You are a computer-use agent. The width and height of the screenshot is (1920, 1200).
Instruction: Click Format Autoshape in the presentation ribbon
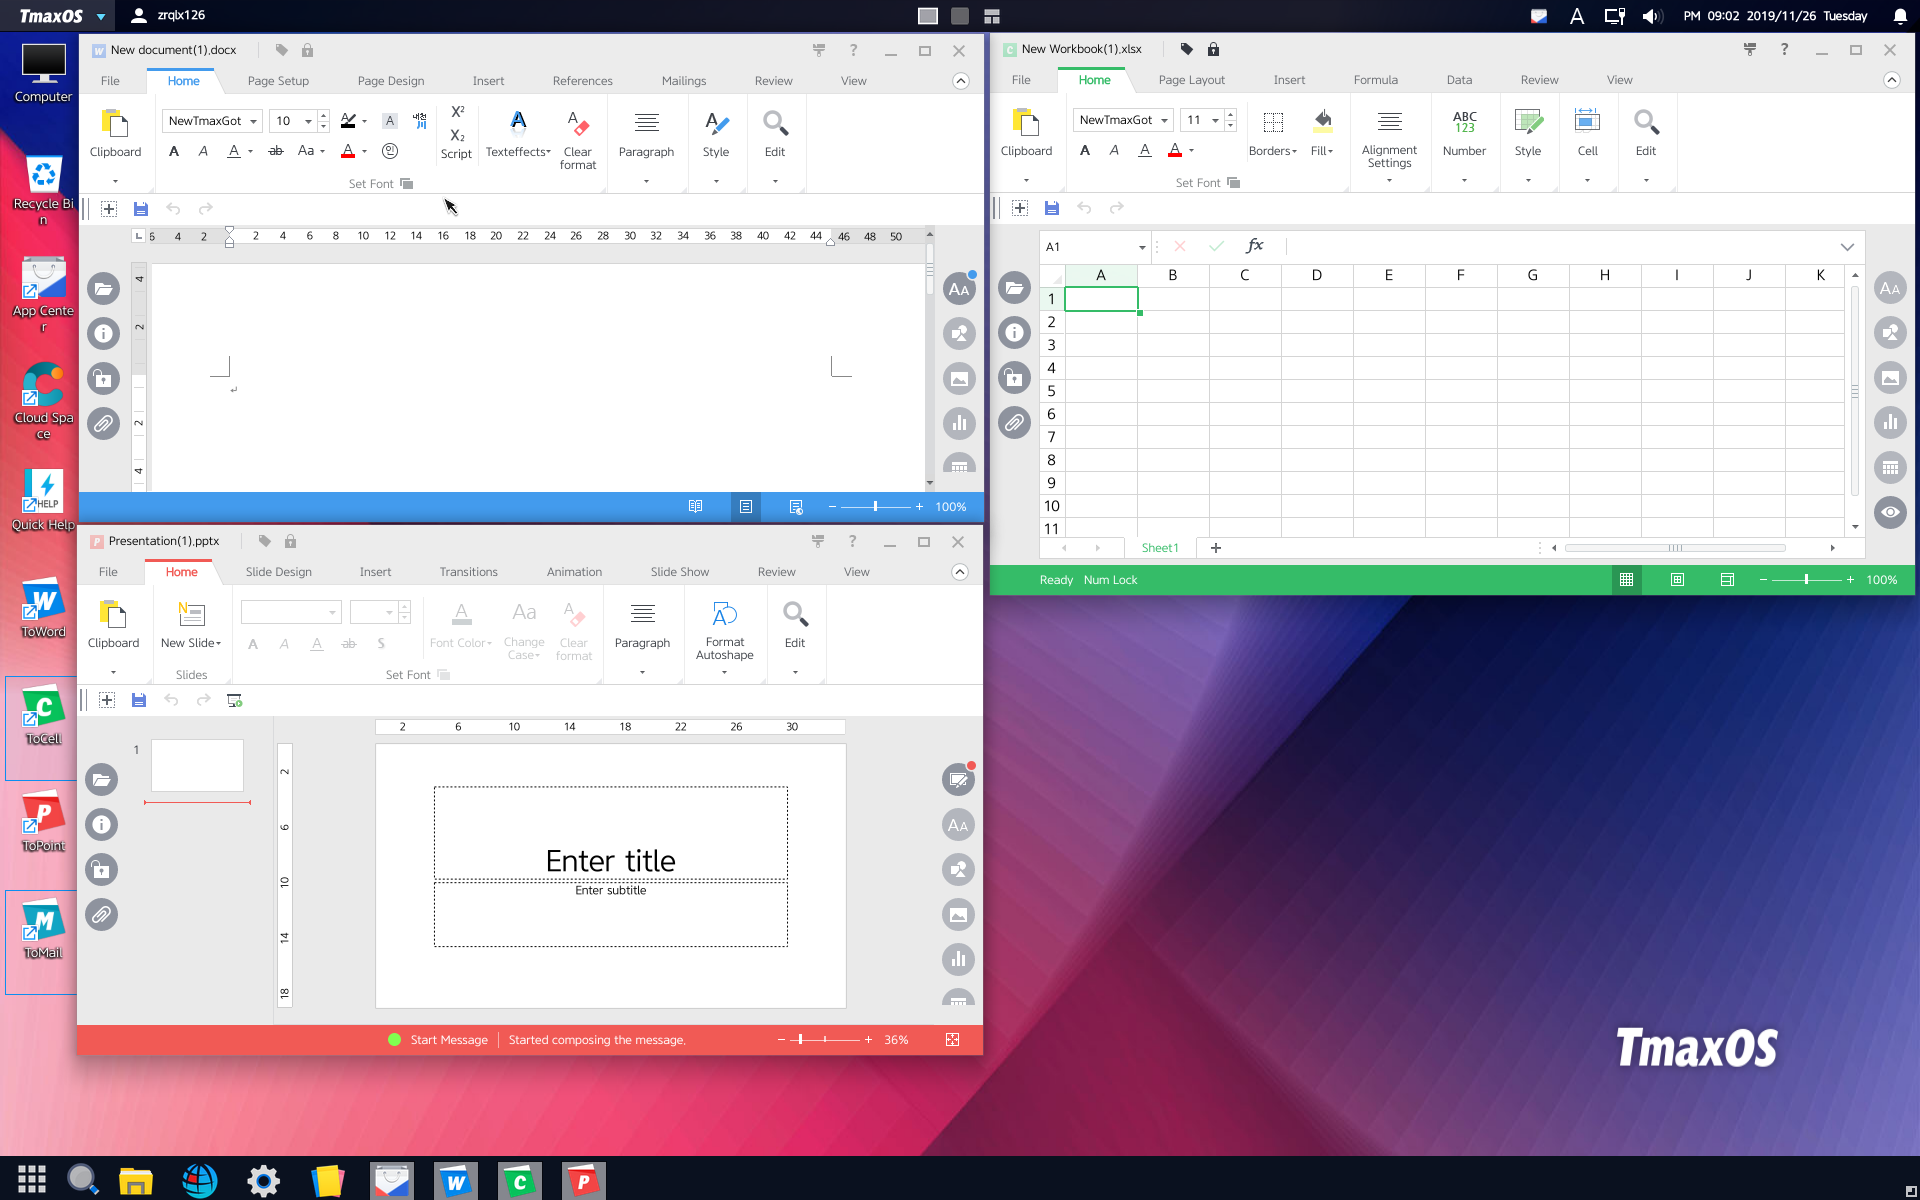[724, 631]
